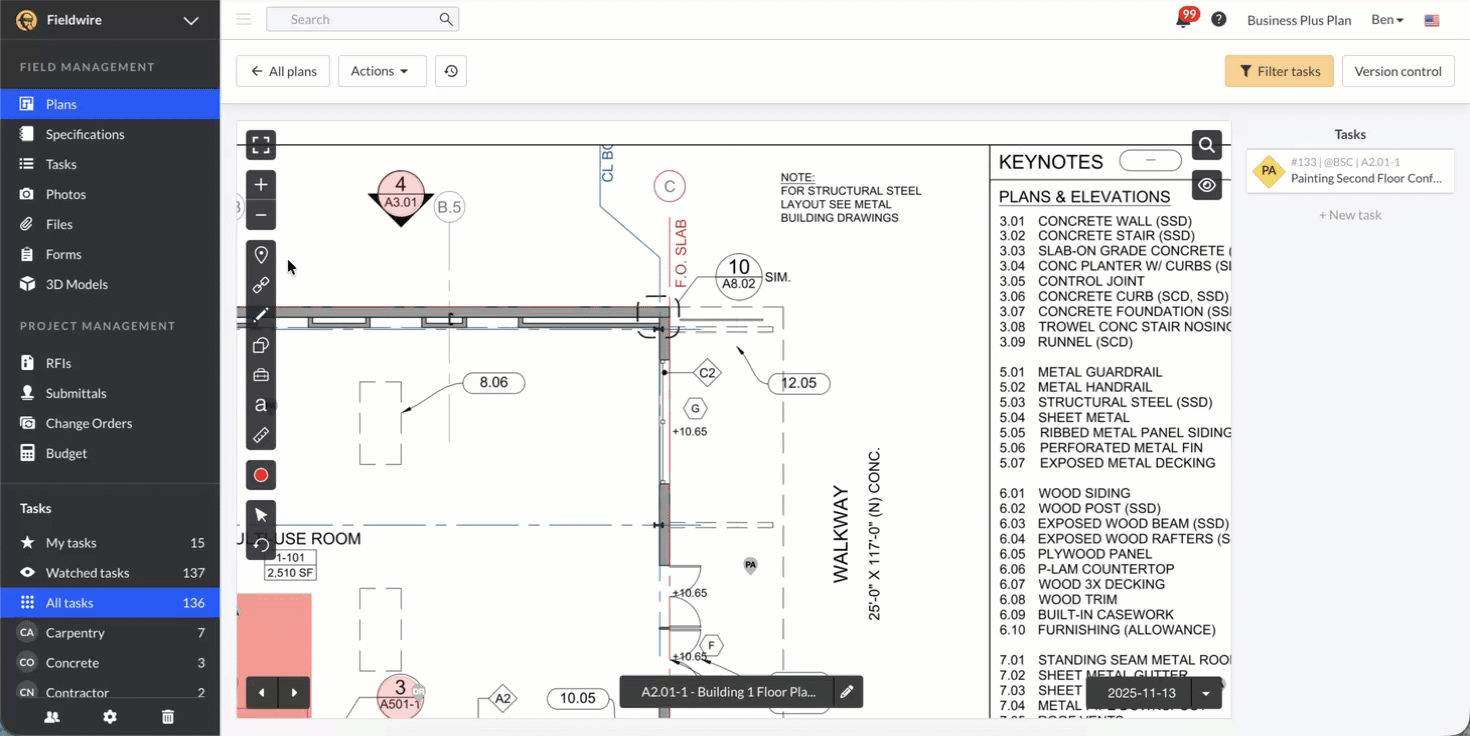Toggle markup visibility eye icon
1470x736 pixels.
click(1207, 185)
